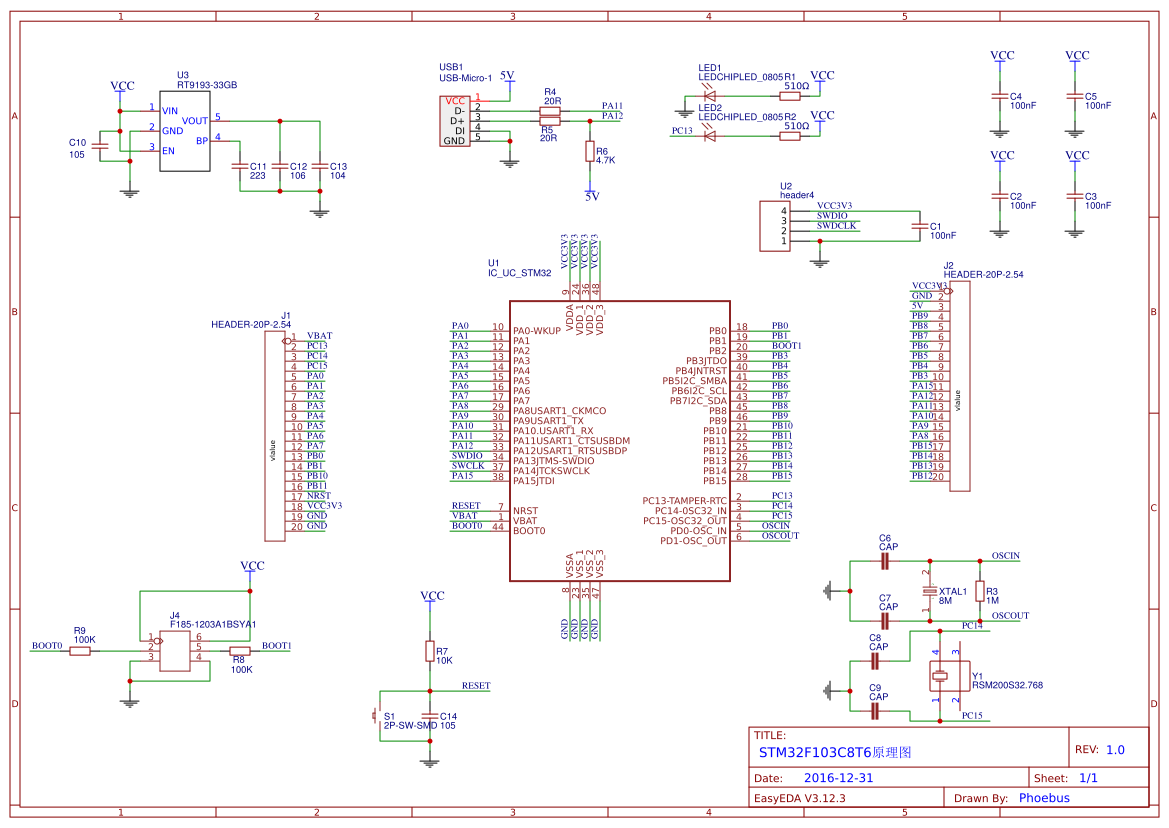The image size is (1169, 828).
Task: Click the PD0-OSC_IN pin name
Action: [698, 531]
